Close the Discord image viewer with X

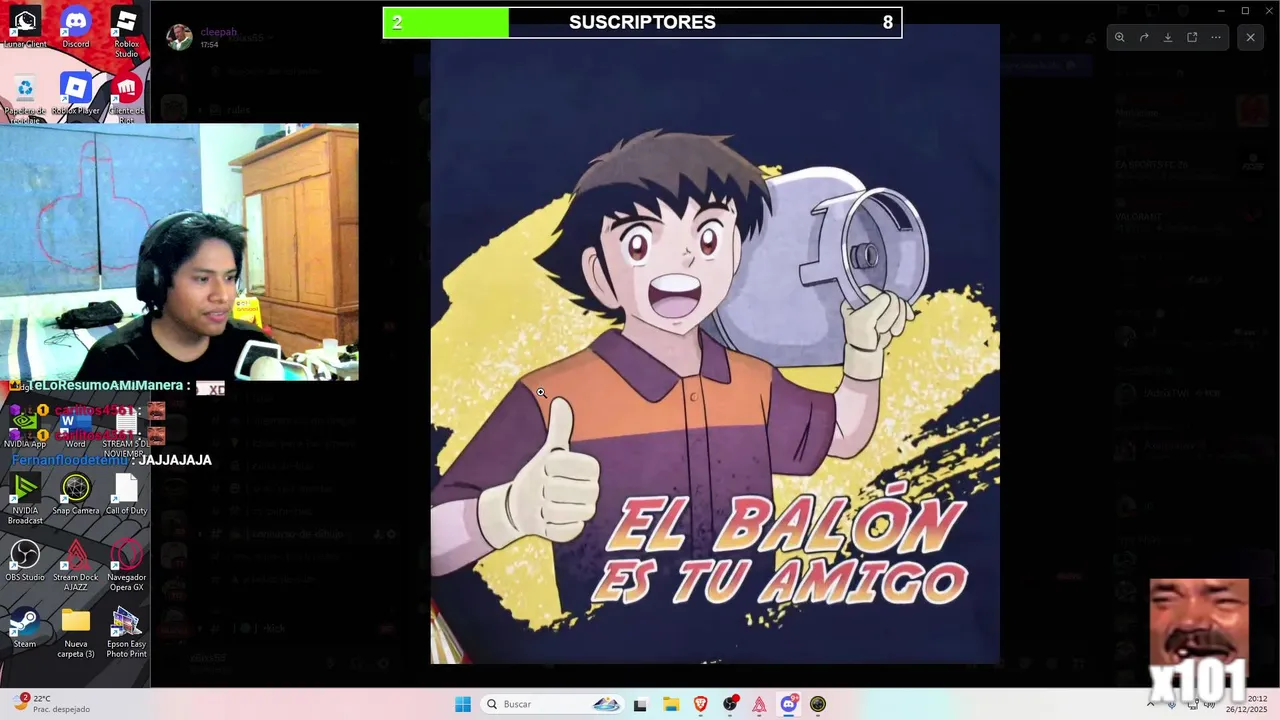[1250, 37]
